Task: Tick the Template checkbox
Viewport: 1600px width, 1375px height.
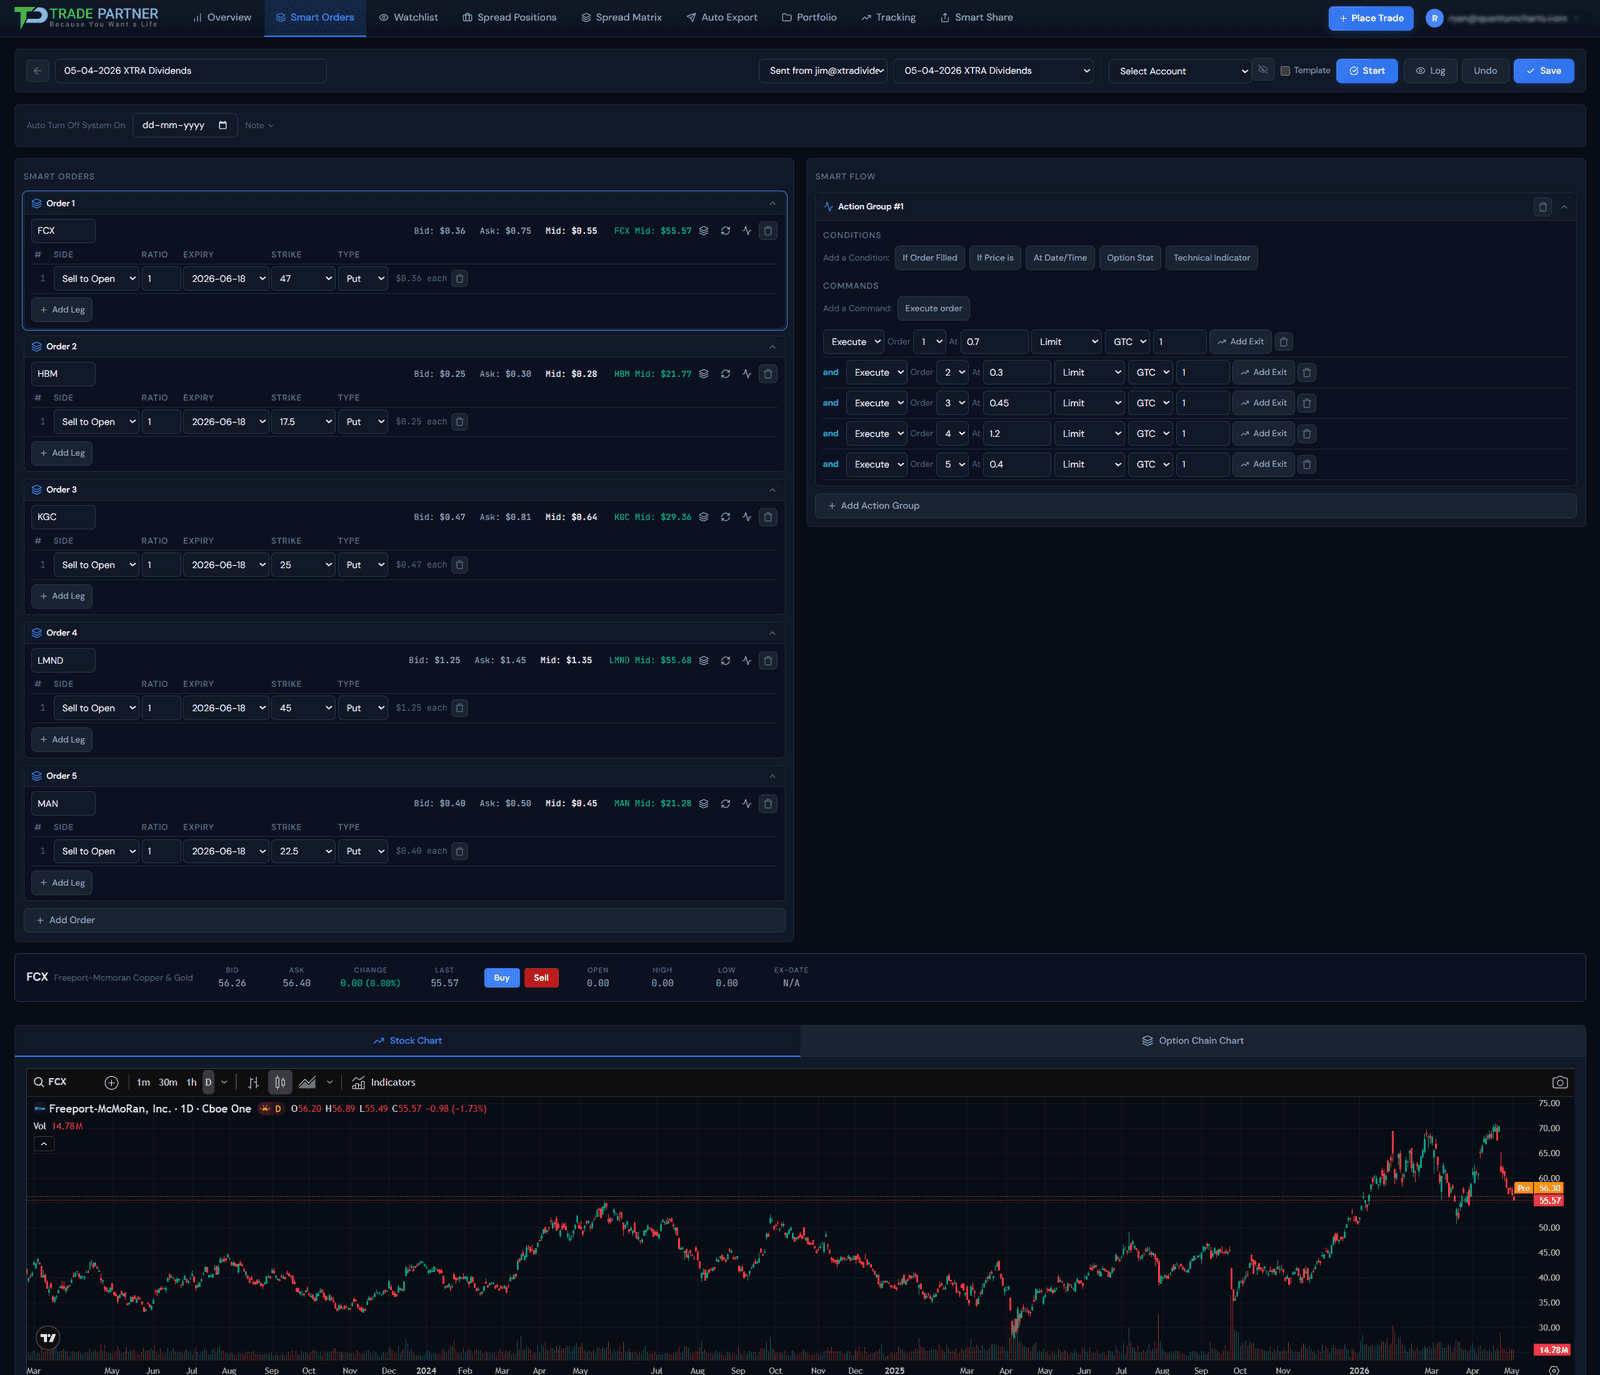Action: pyautogui.click(x=1285, y=71)
